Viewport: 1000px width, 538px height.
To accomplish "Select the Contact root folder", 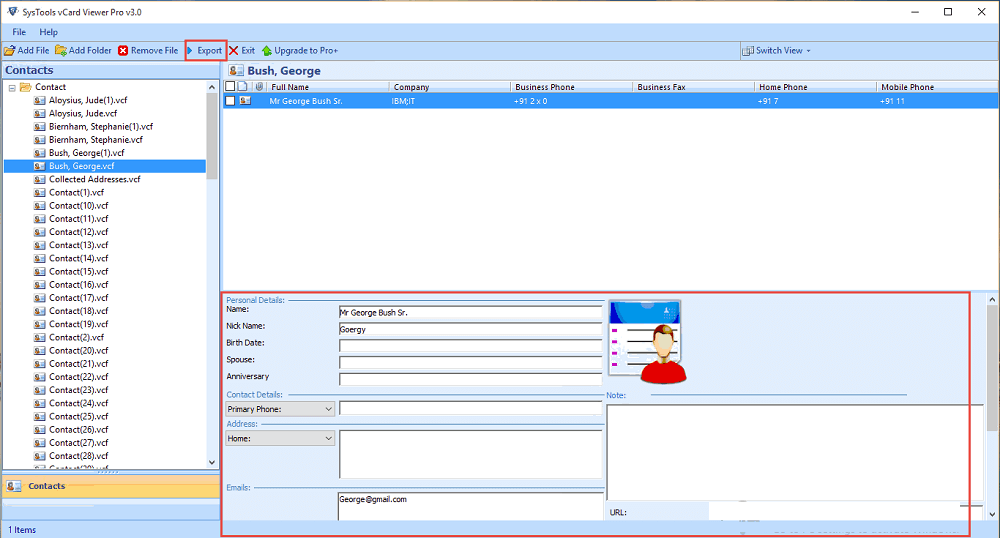I will 50,87.
